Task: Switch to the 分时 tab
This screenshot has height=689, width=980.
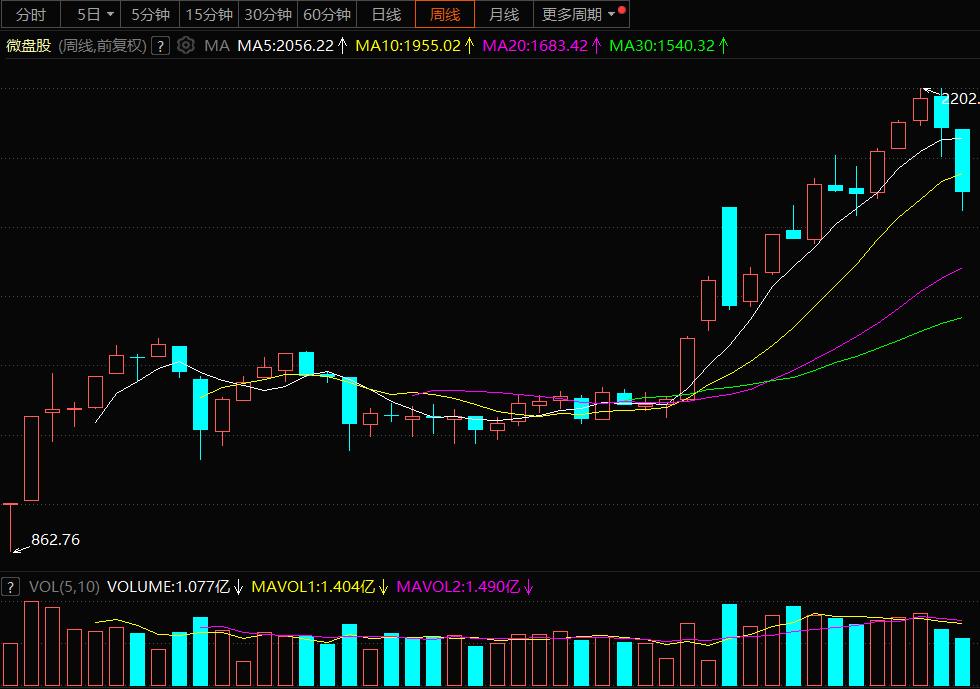Action: tap(30, 14)
